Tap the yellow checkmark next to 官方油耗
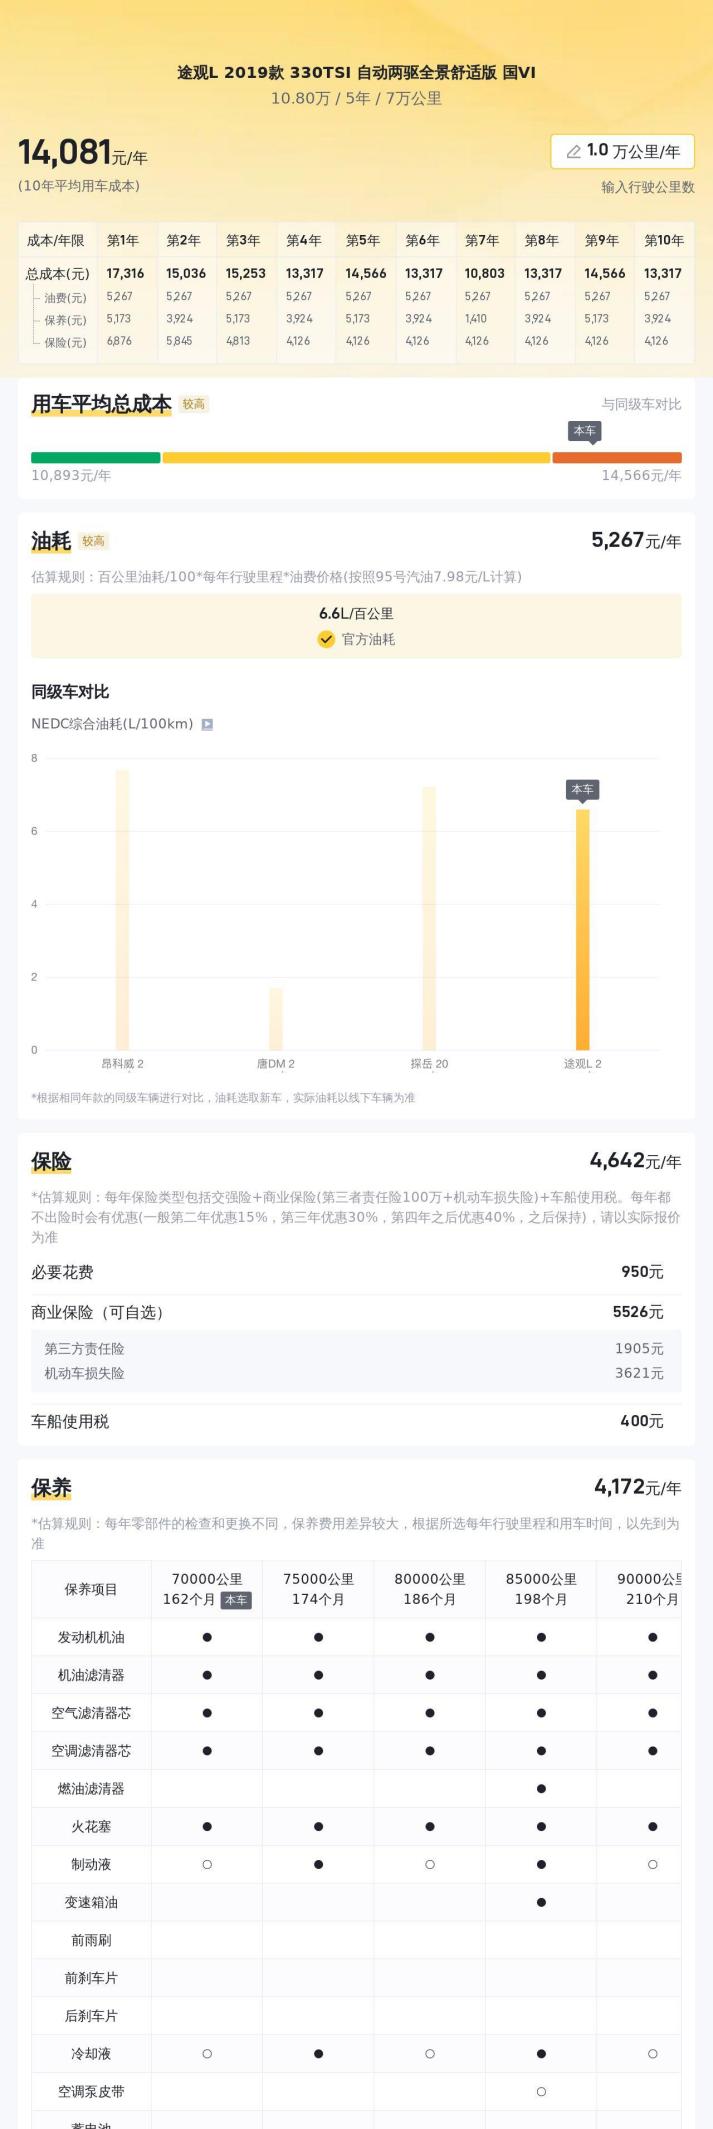The height and width of the screenshot is (2129, 713). [326, 640]
